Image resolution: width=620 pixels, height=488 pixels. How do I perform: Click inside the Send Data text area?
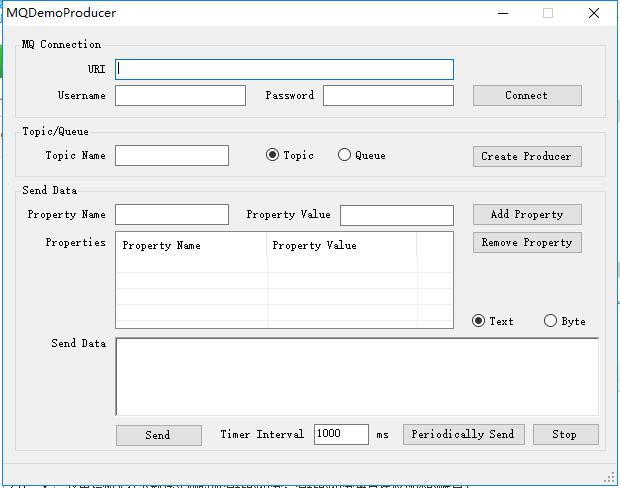point(357,376)
